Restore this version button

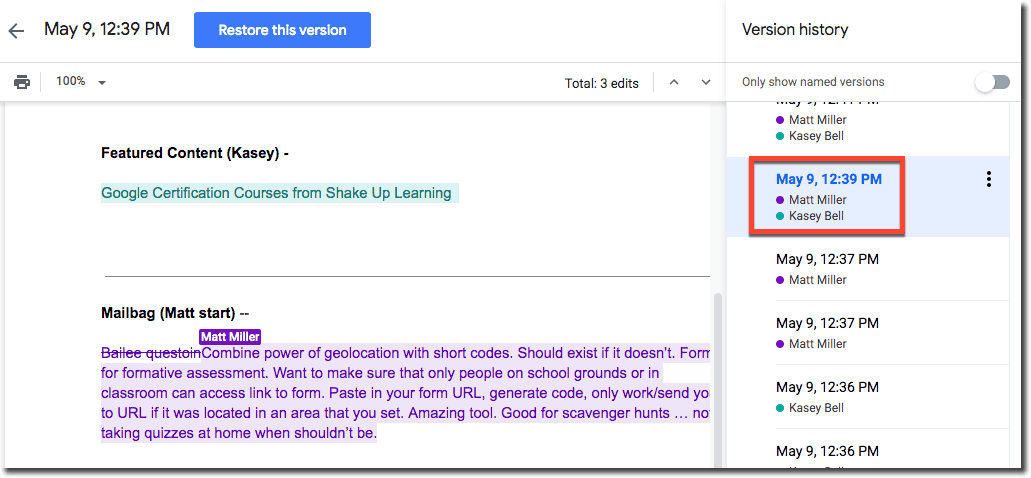pos(282,30)
